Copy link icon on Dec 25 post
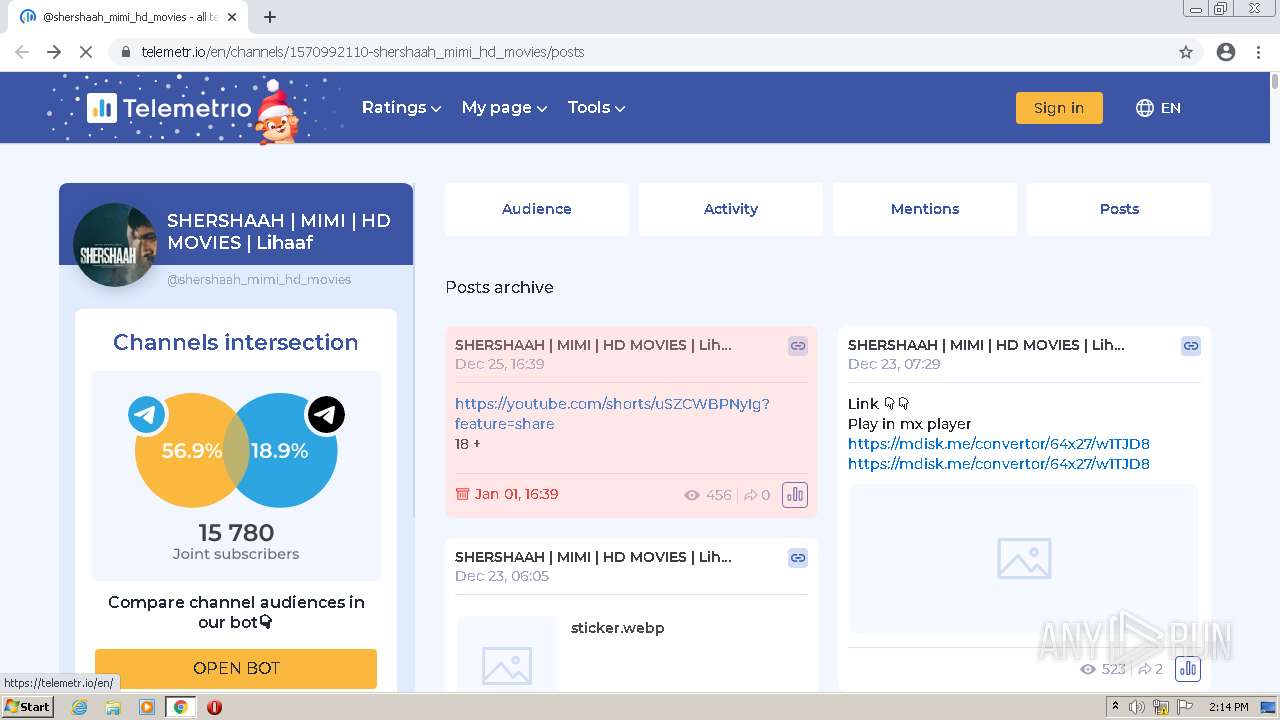Viewport: 1280px width, 720px height. coord(798,346)
